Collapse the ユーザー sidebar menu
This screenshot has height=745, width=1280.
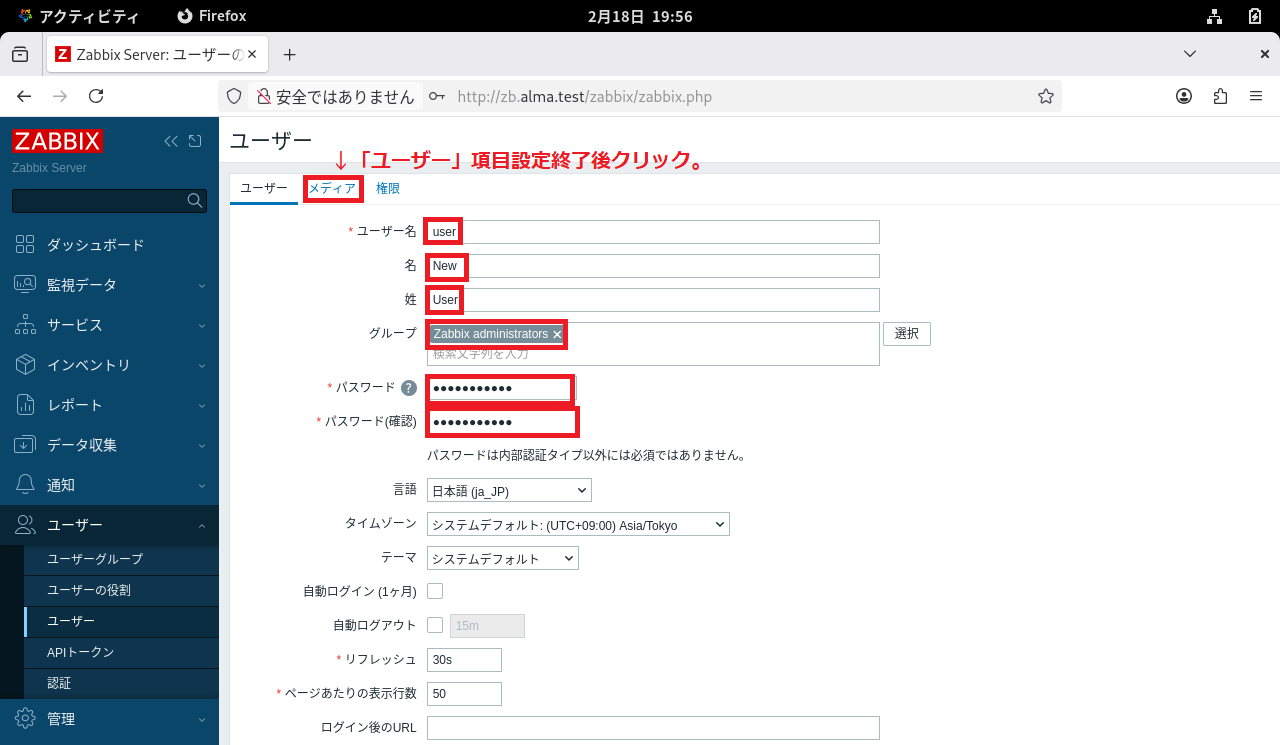click(x=202, y=525)
